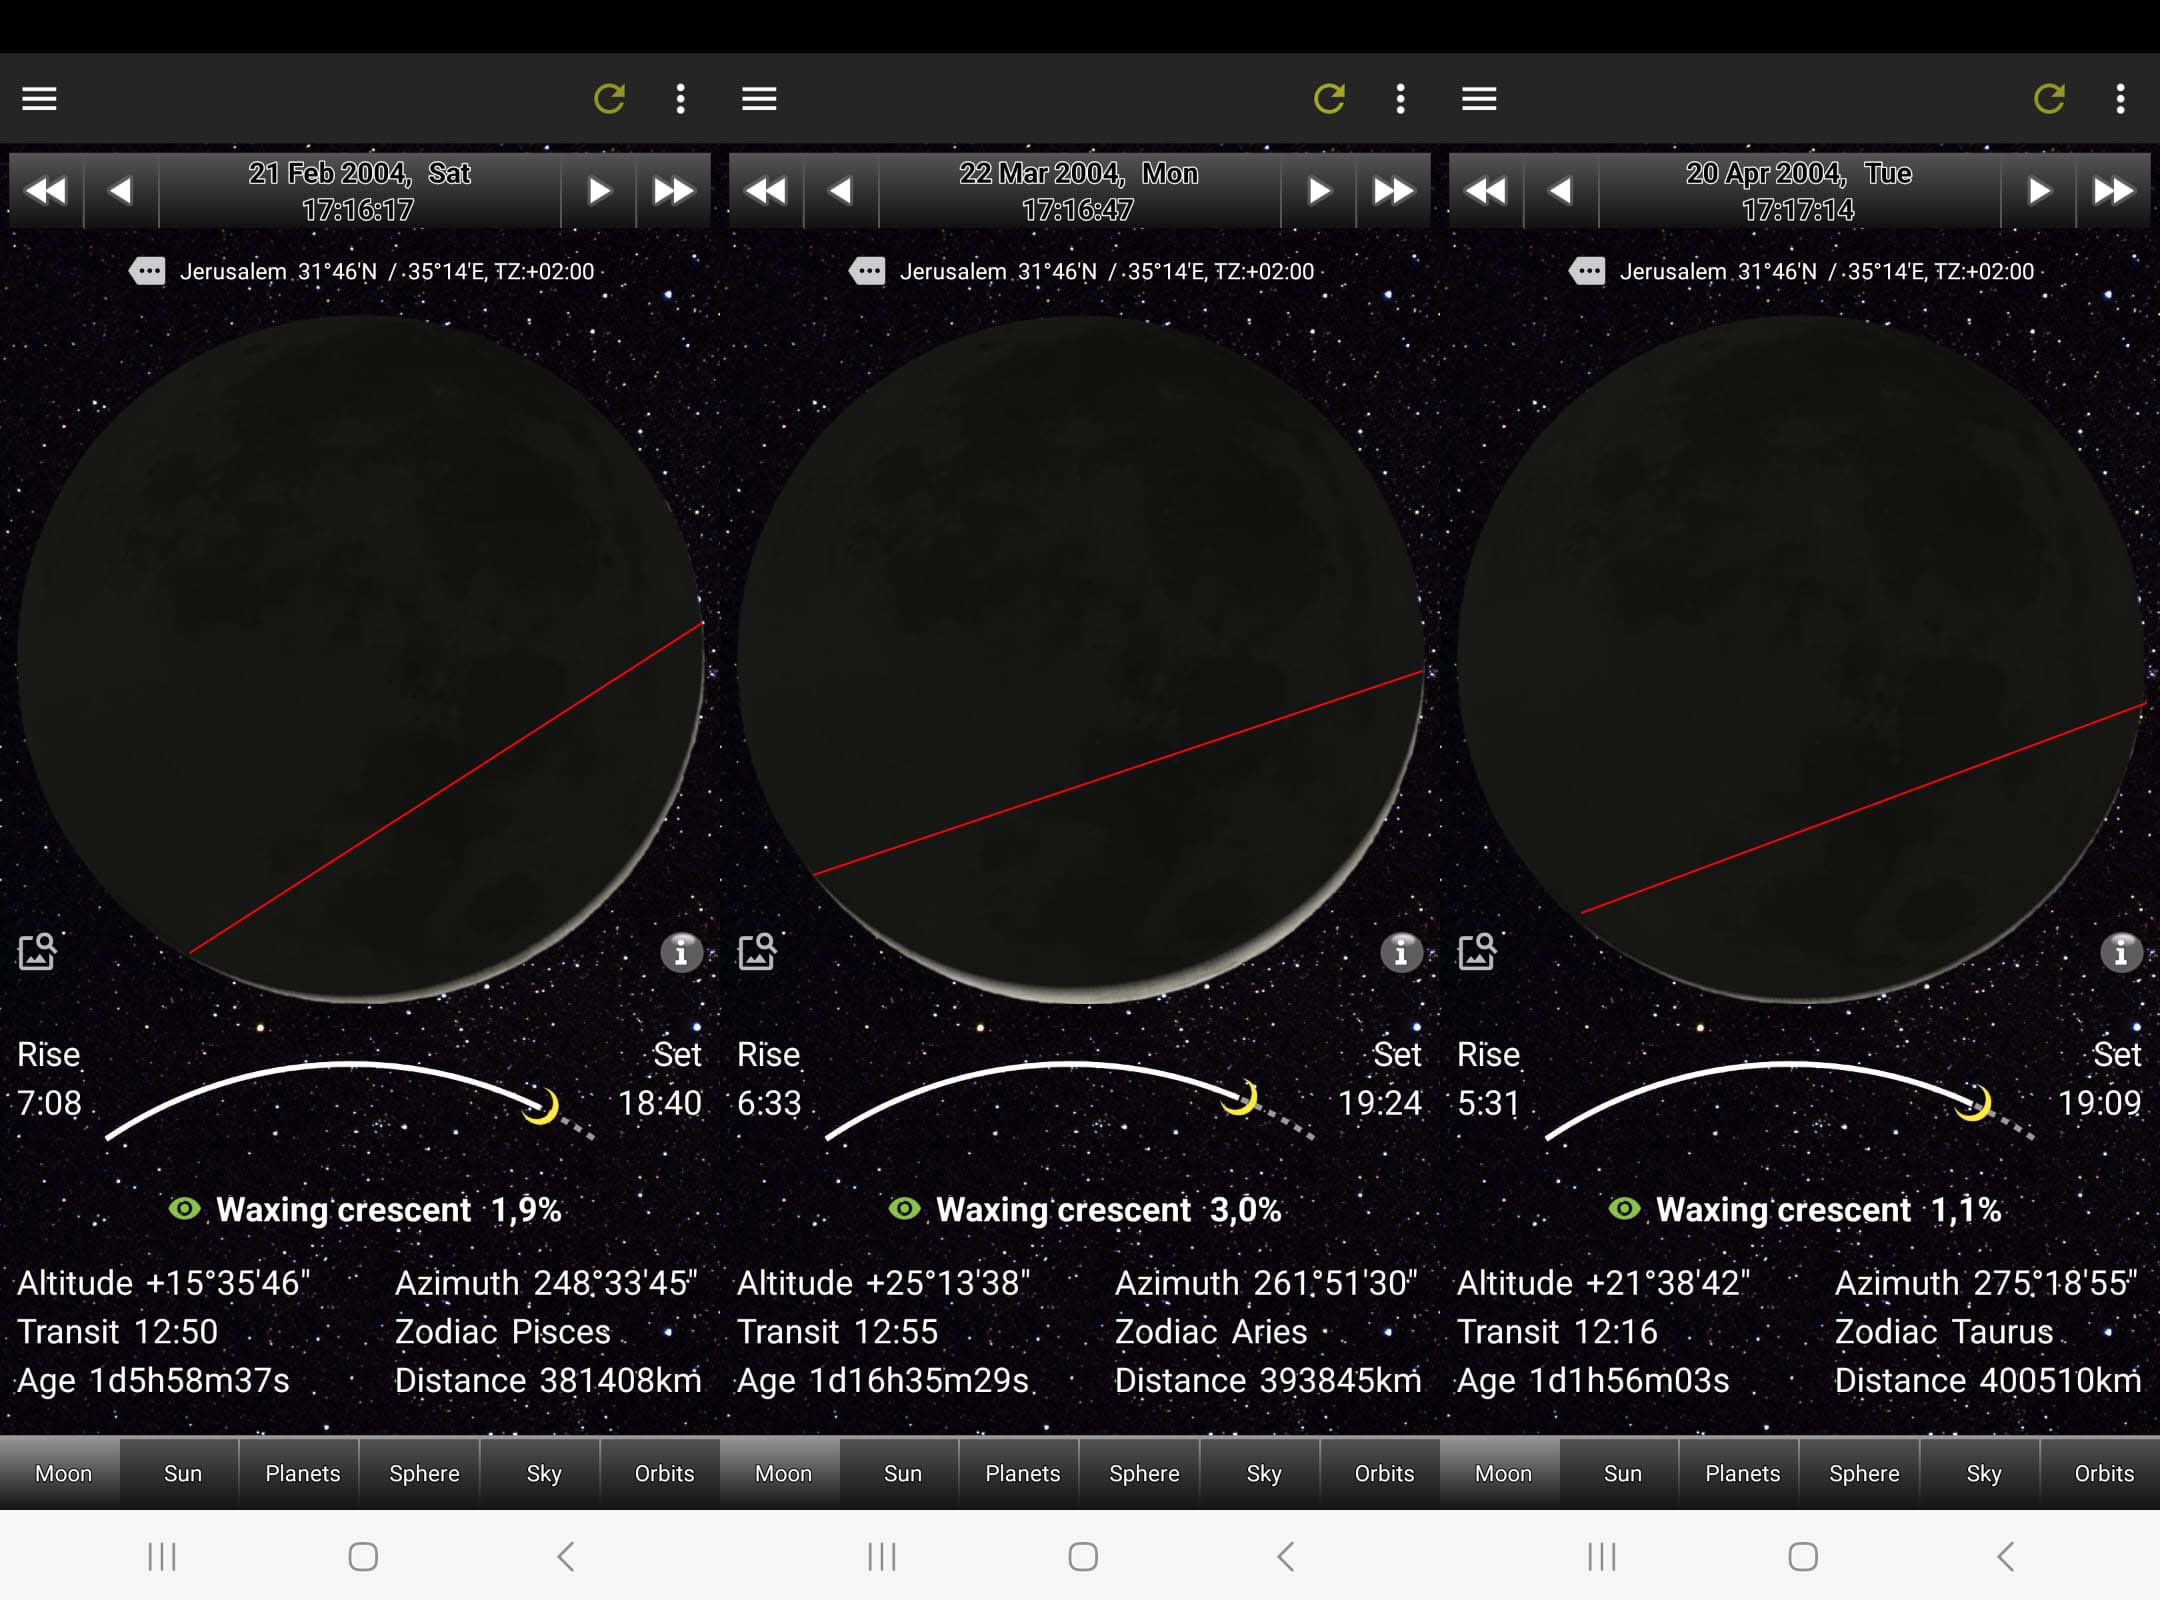This screenshot has height=1600, width=2160.
Task: Fast-forward date from 22 Mar 2004
Action: (1393, 190)
